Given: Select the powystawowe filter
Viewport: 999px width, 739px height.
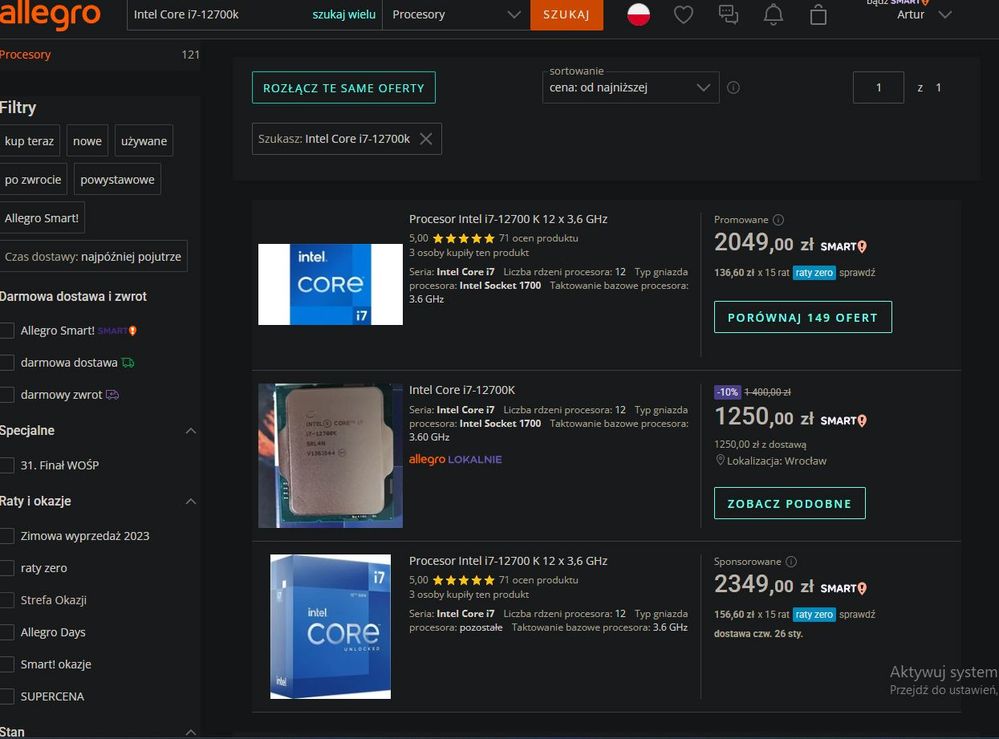Looking at the screenshot, I should click(x=117, y=180).
